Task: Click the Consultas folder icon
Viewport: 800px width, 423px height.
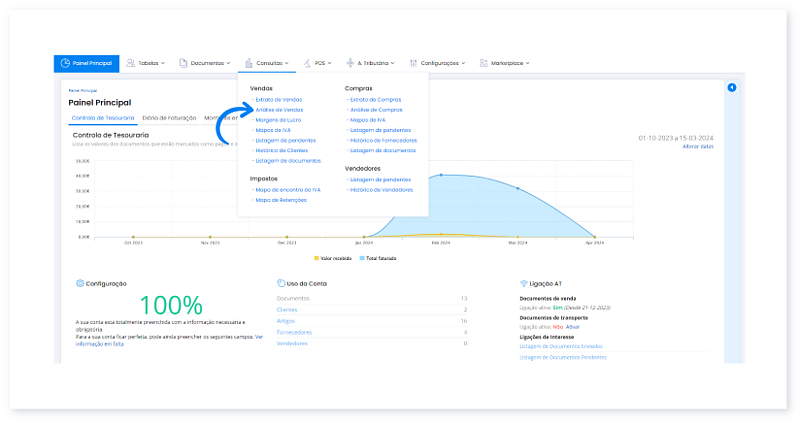Action: pyautogui.click(x=249, y=63)
